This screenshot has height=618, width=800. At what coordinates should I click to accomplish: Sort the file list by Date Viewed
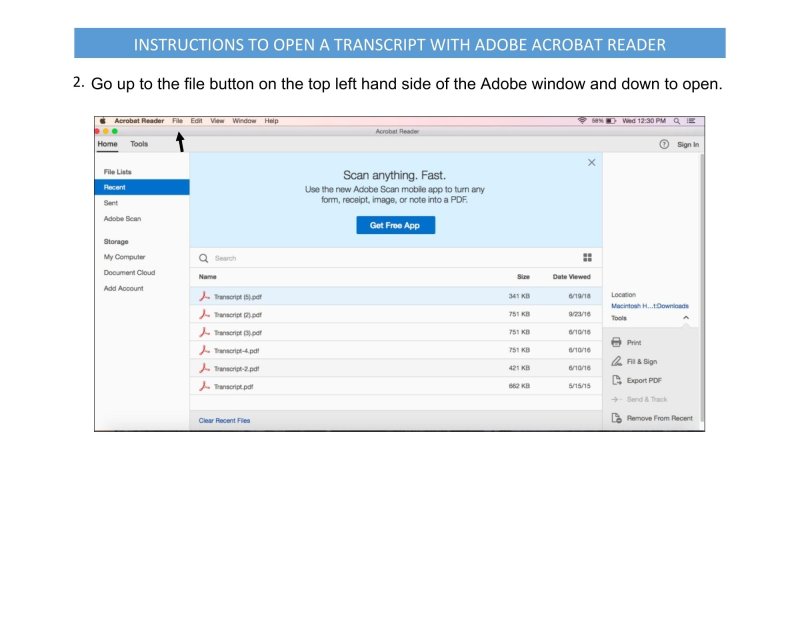571,276
